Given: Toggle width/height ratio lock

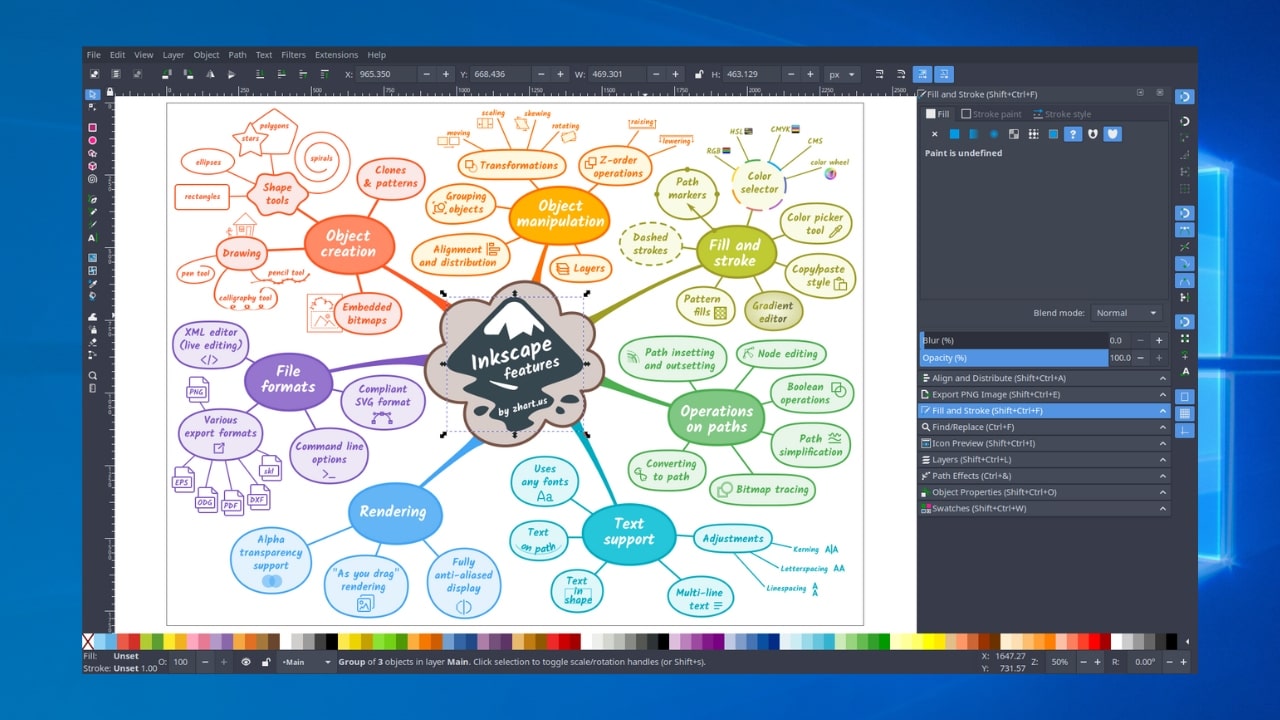Looking at the screenshot, I should (699, 74).
